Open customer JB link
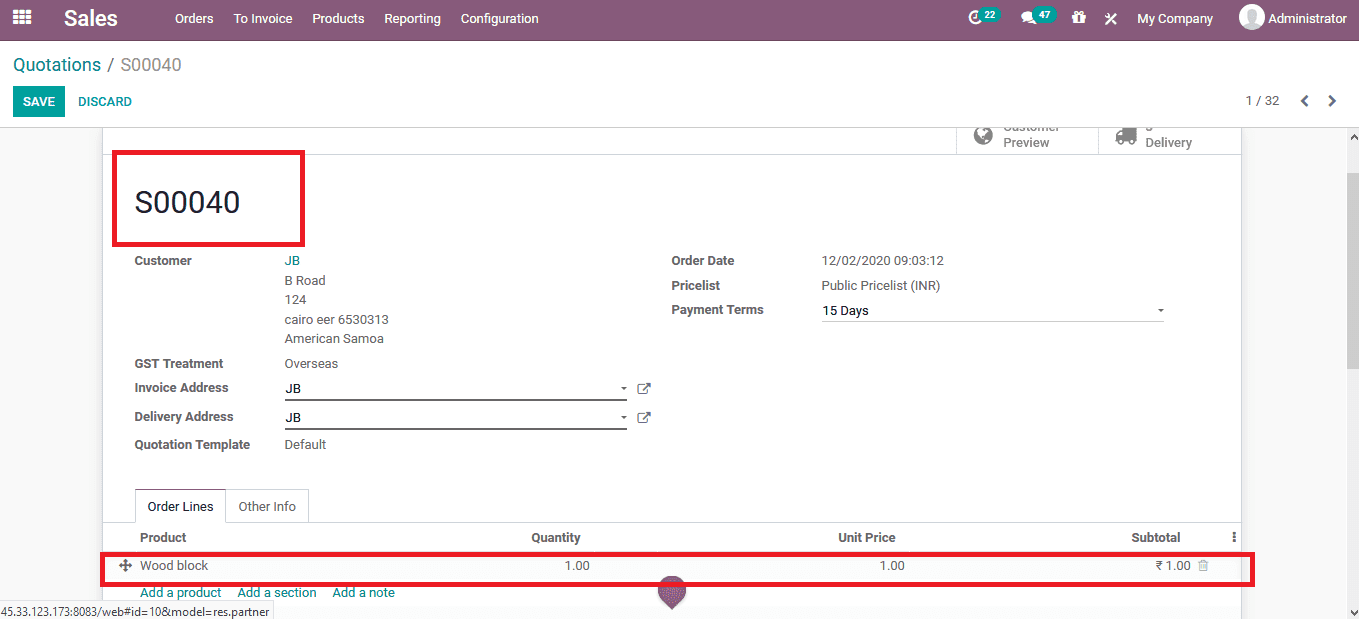This screenshot has height=619, width=1359. pos(292,261)
